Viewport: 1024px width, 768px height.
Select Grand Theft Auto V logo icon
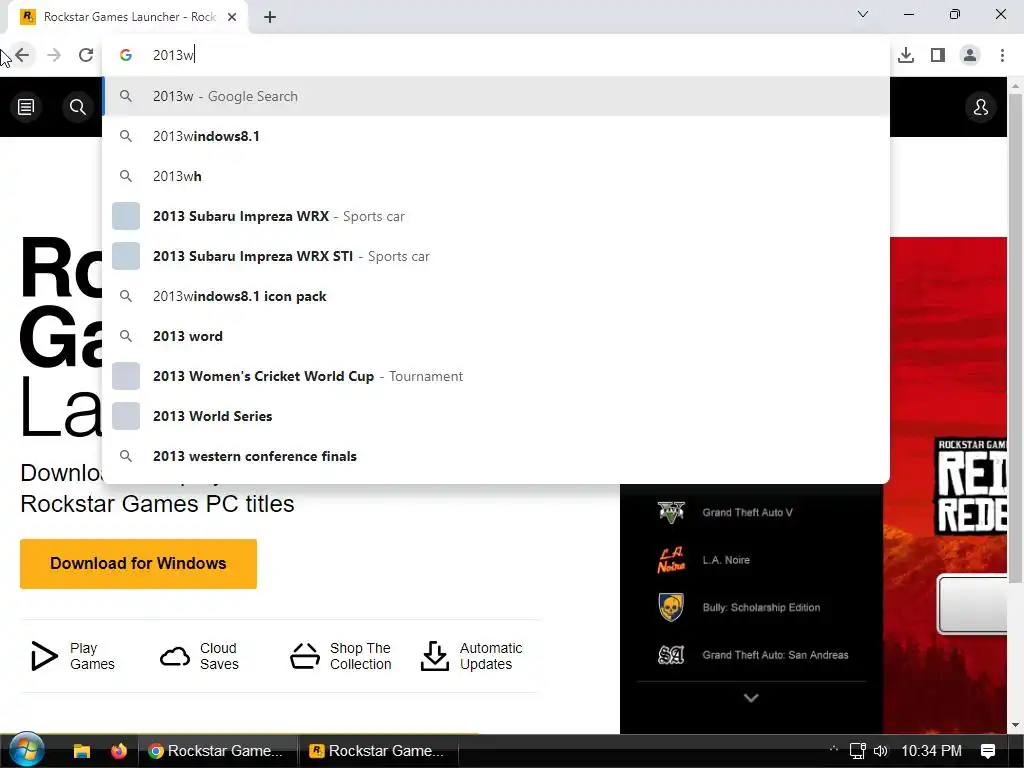pos(671,513)
